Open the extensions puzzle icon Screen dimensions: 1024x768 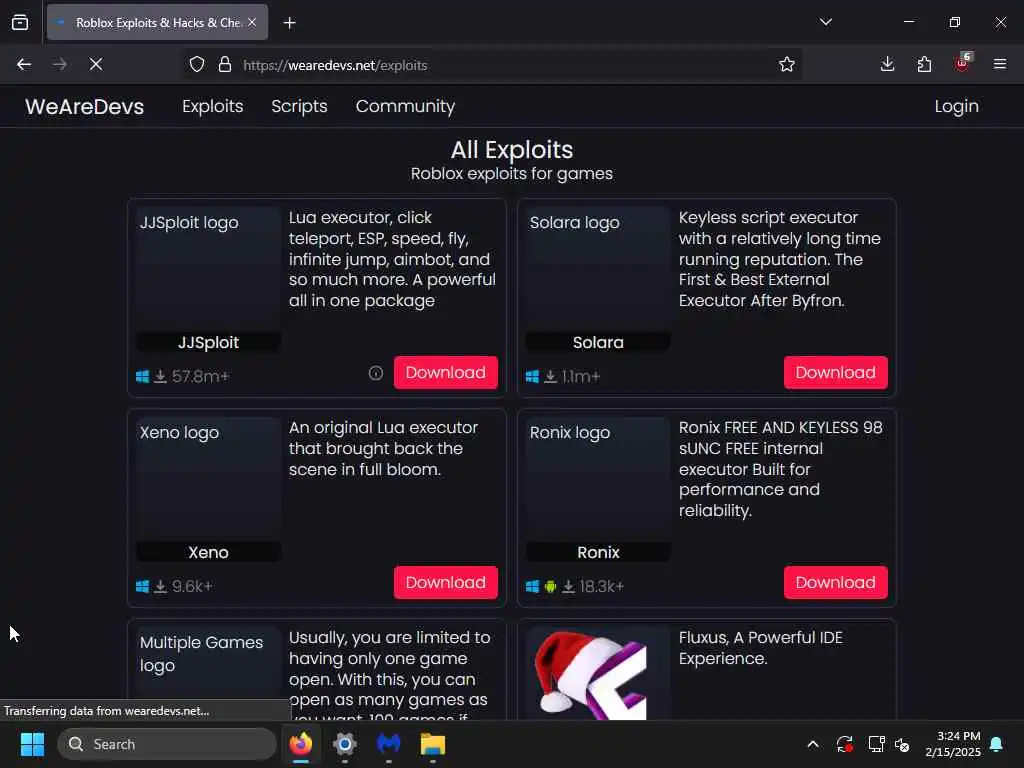[924, 65]
